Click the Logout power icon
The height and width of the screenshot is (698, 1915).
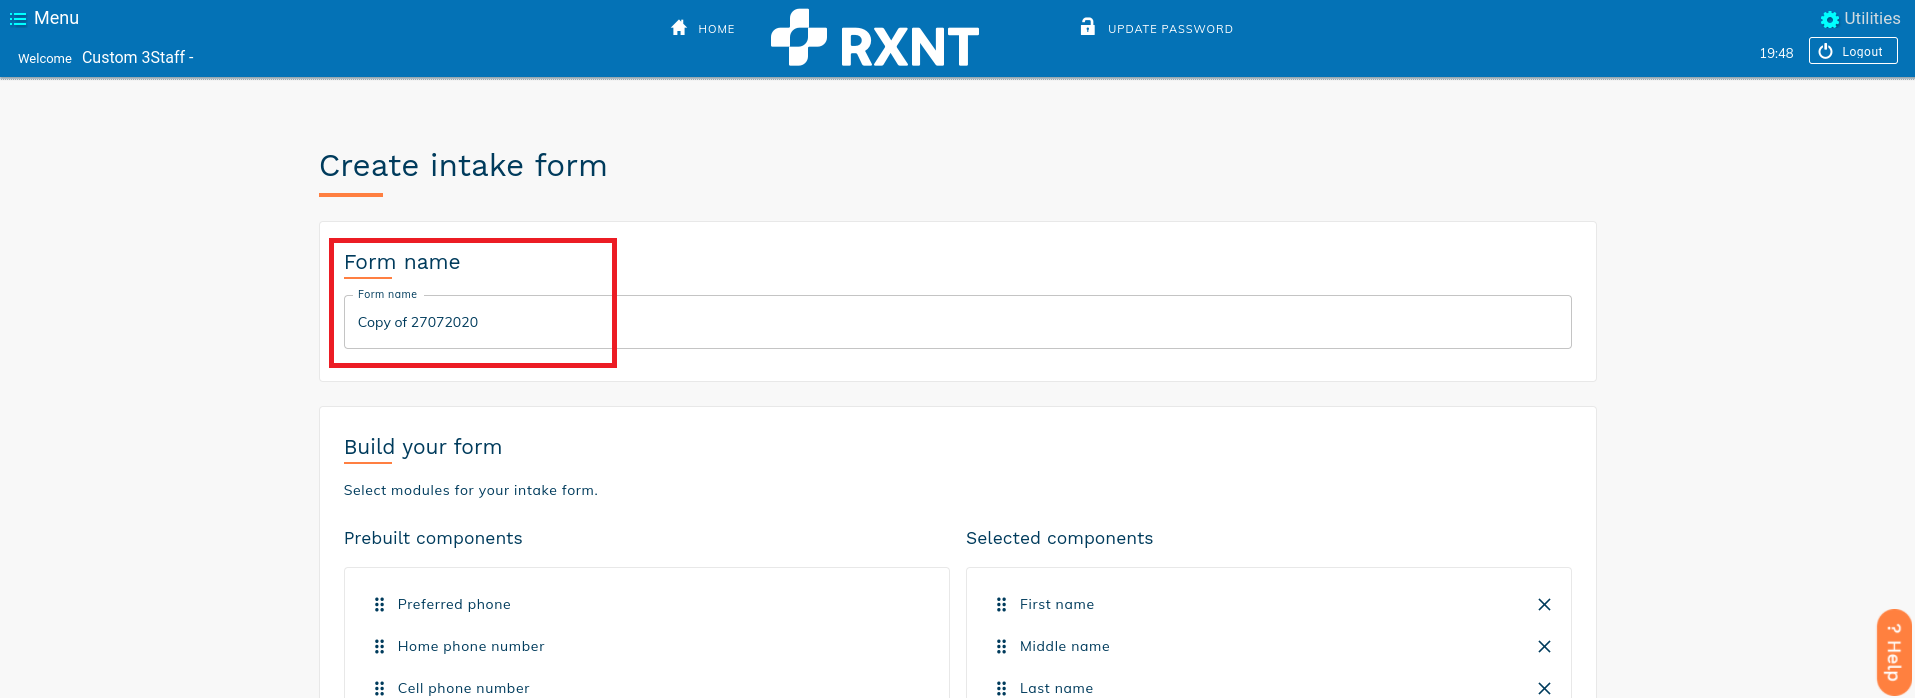[1826, 51]
